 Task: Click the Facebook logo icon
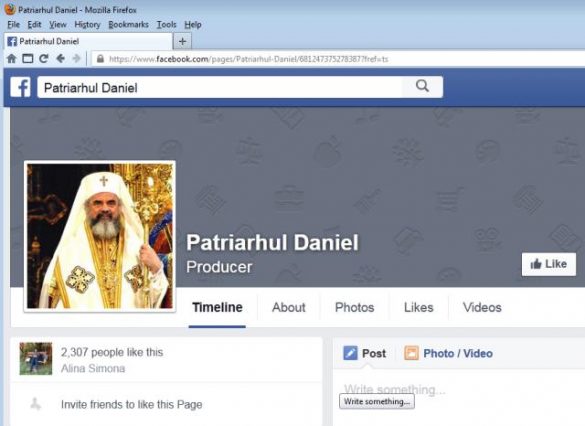[x=21, y=87]
